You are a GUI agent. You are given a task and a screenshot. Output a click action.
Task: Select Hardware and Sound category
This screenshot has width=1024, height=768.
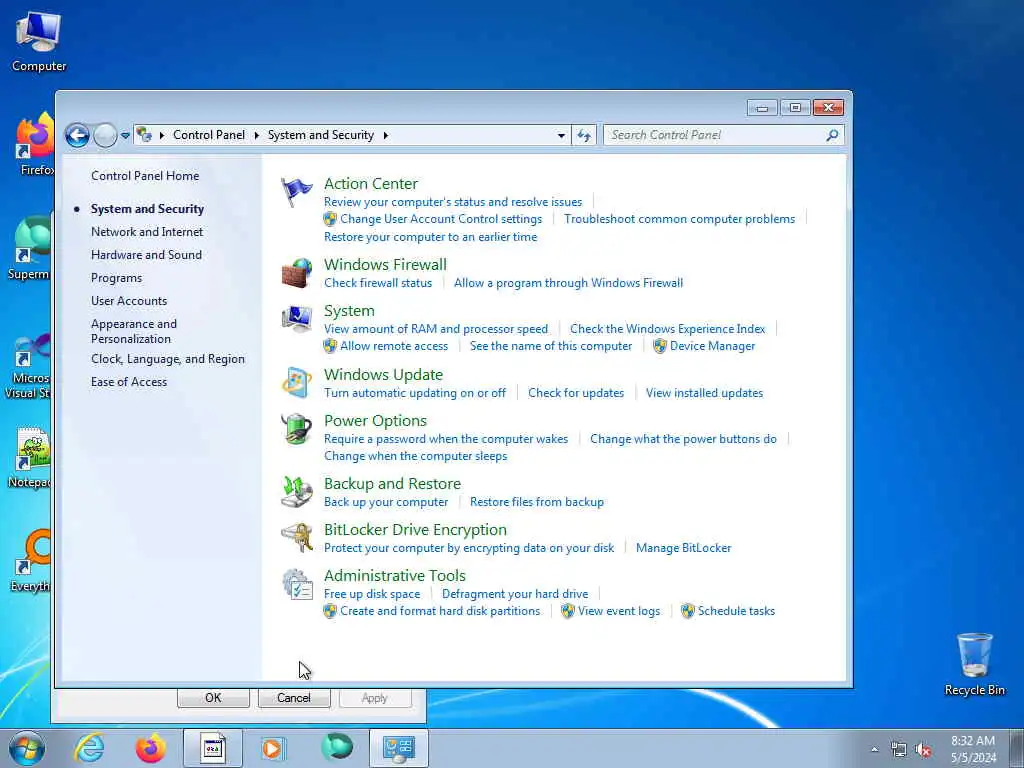146,255
